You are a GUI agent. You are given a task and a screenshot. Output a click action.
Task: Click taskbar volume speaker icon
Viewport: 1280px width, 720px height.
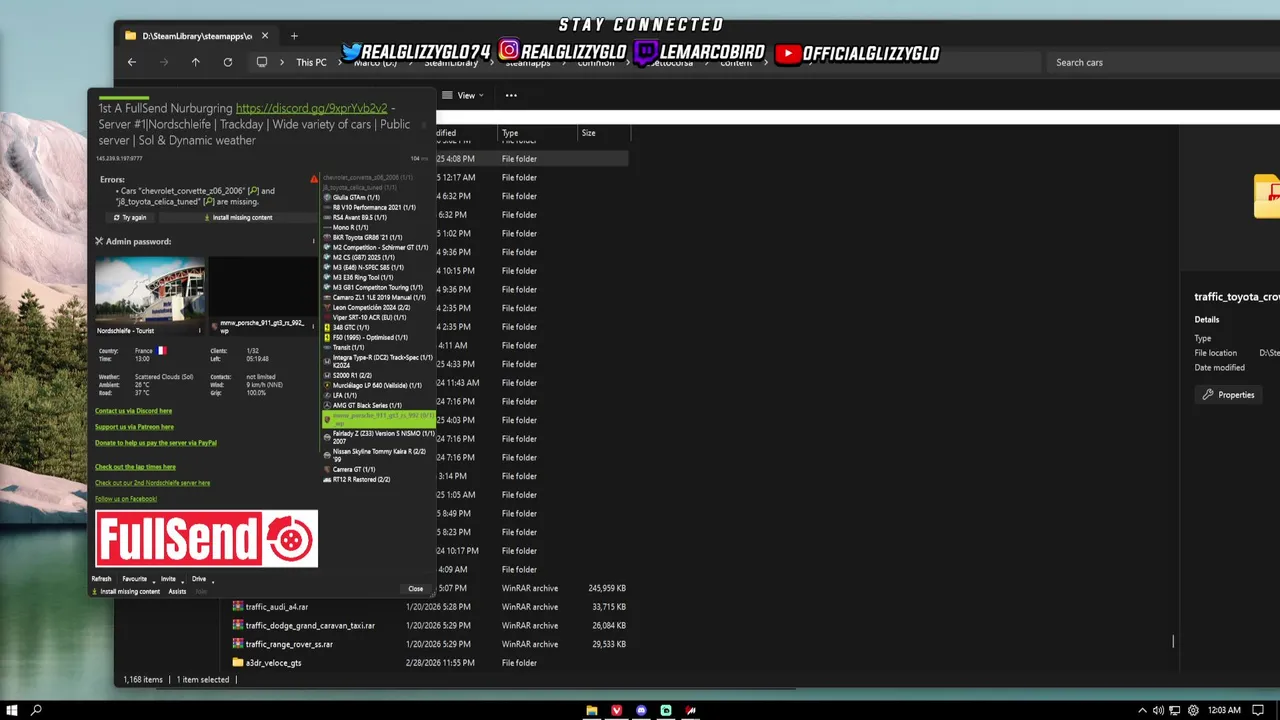pos(1158,710)
